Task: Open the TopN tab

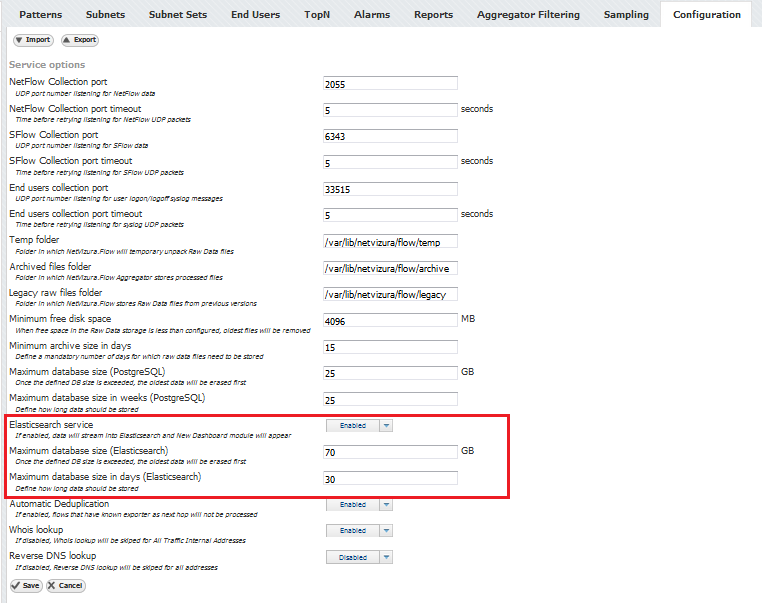Action: 317,14
